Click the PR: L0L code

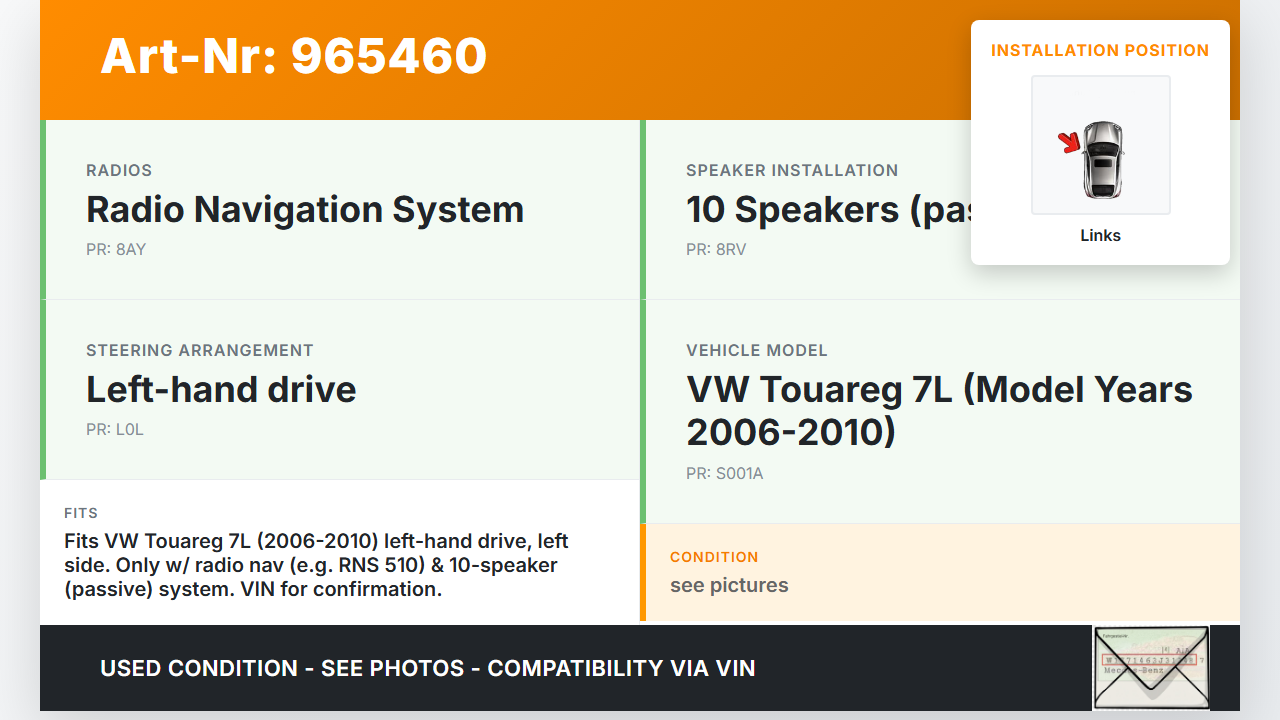[115, 430]
